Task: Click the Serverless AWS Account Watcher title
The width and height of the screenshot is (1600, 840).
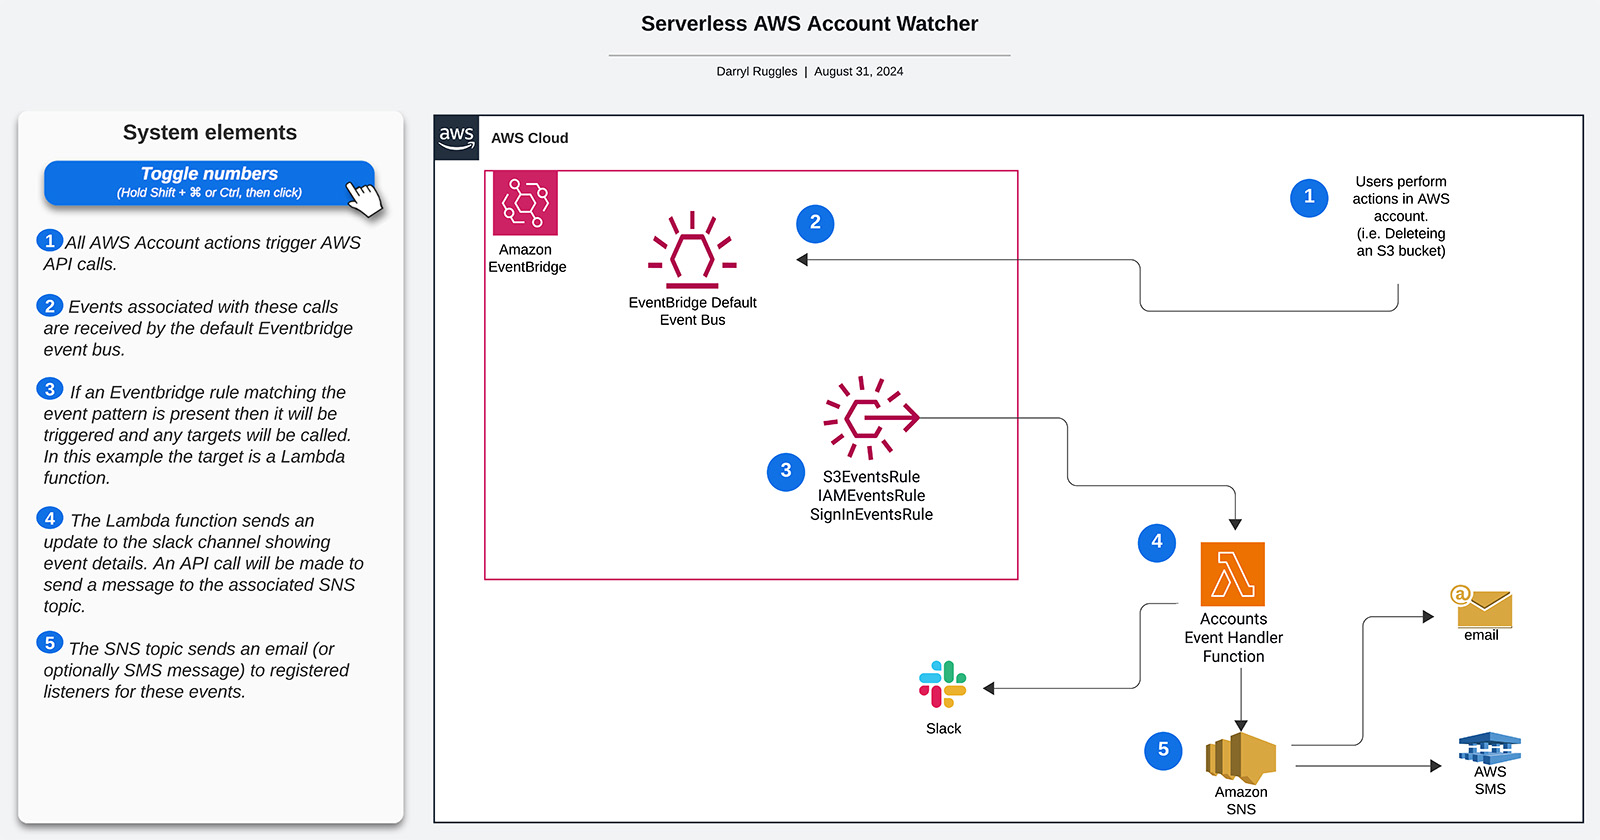Action: click(x=809, y=23)
